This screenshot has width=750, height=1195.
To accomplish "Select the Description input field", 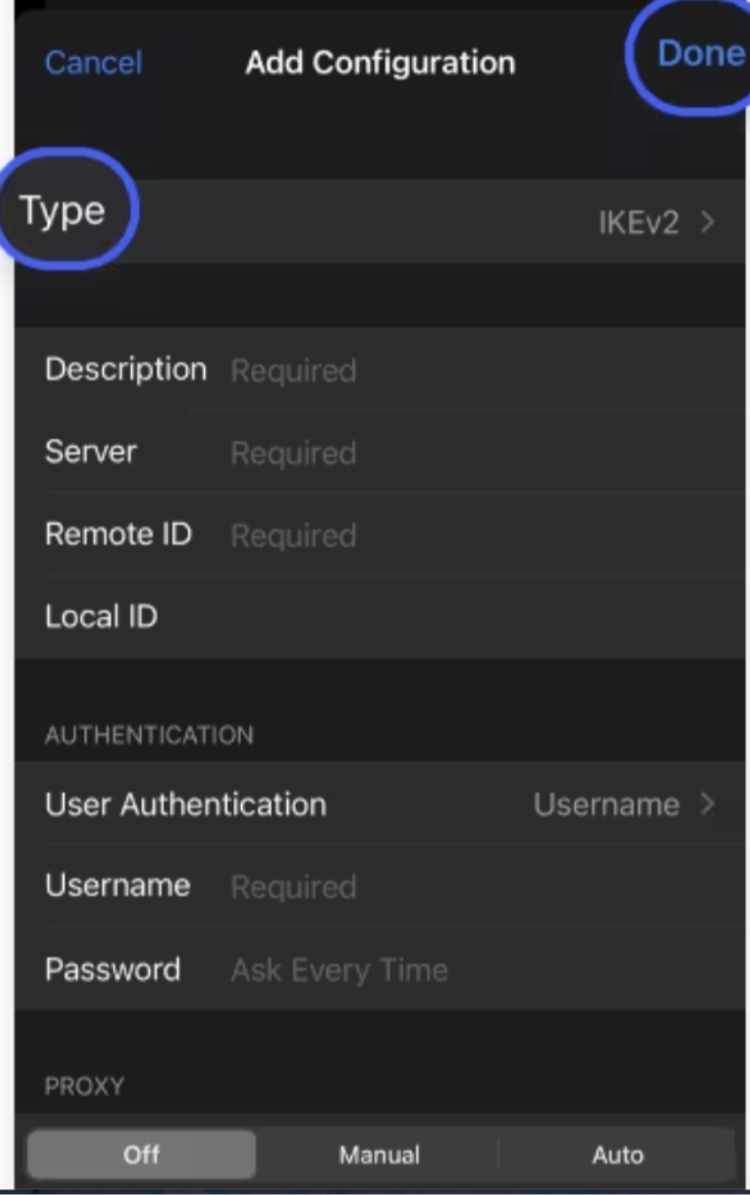I will coord(380,370).
